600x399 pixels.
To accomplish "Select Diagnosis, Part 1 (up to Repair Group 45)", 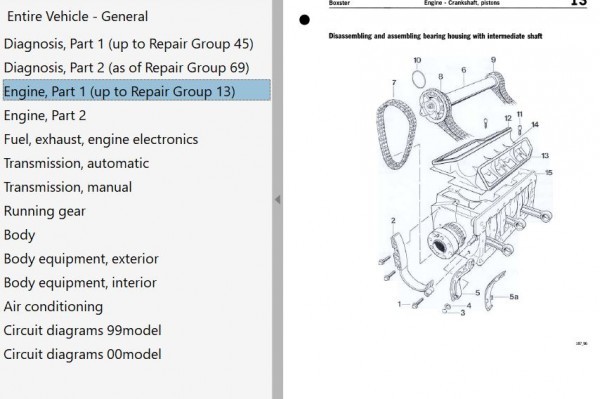I will pyautogui.click(x=129, y=44).
